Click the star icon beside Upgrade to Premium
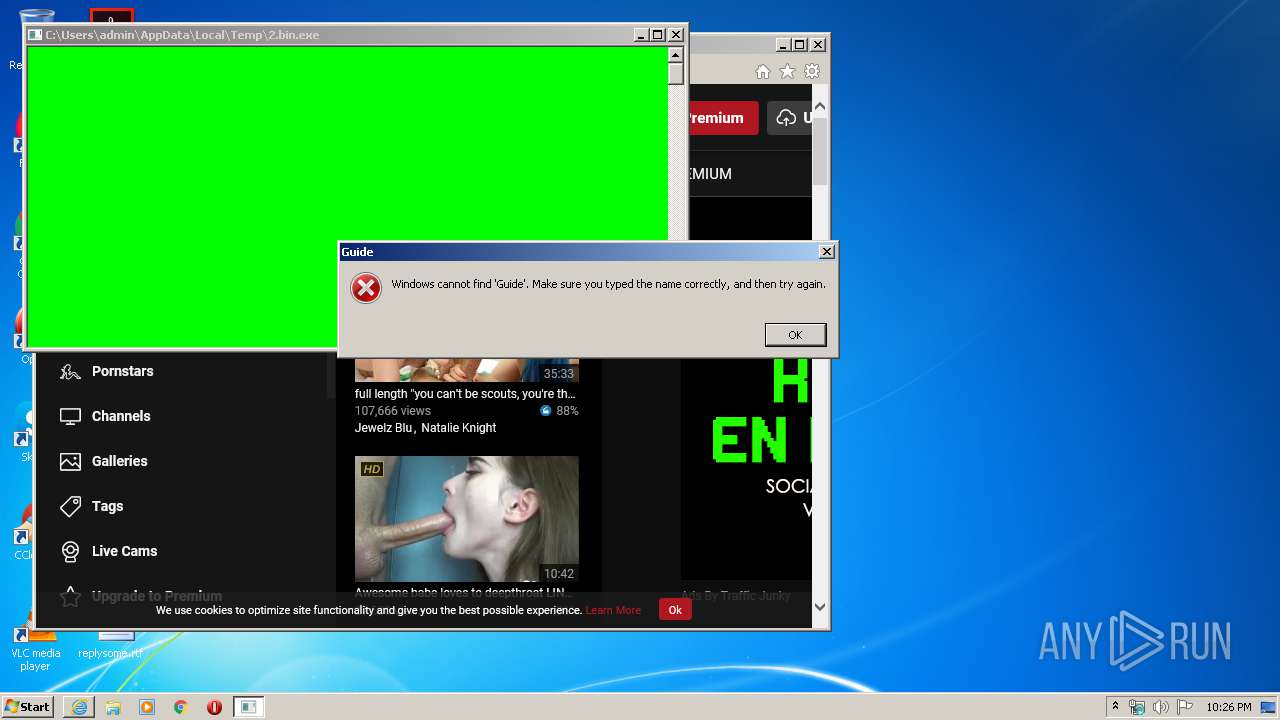Screen dimensions: 1280x720 point(70,597)
